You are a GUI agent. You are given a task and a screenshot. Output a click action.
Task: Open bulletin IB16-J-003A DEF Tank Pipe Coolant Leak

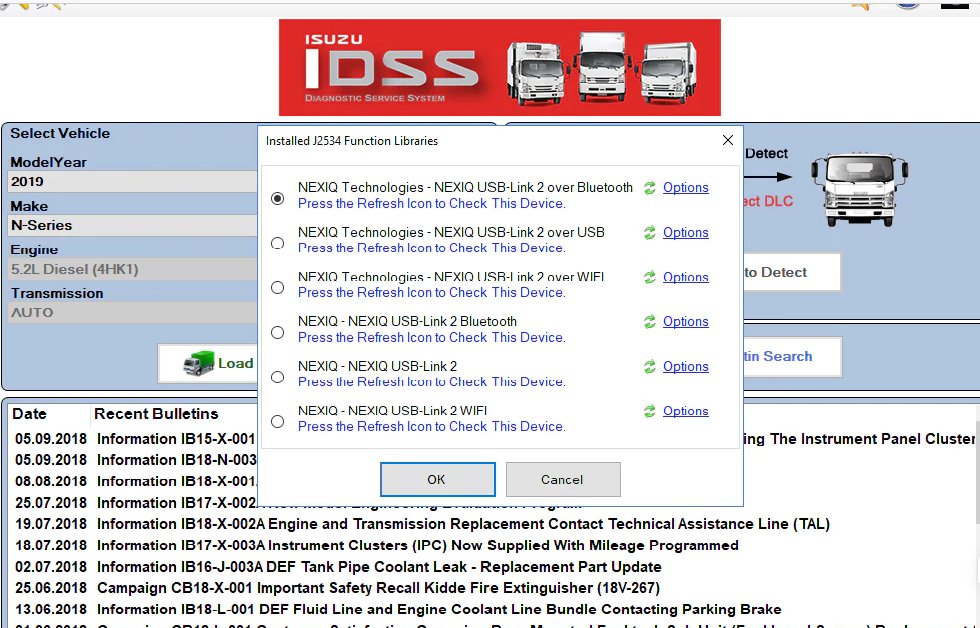338,567
